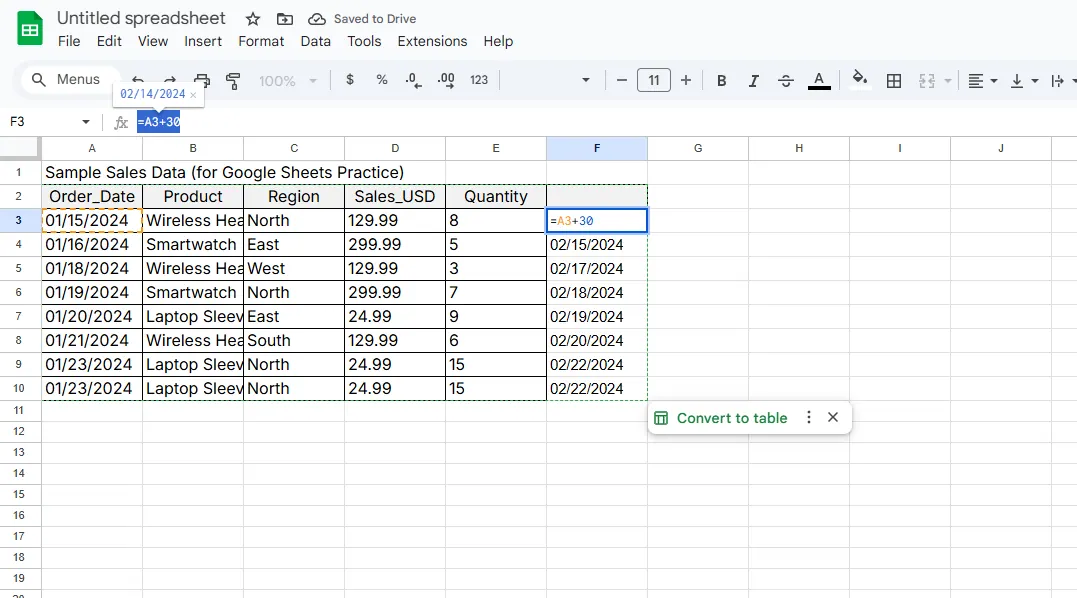The width and height of the screenshot is (1077, 598).
Task: Open the borders tool
Action: click(894, 80)
